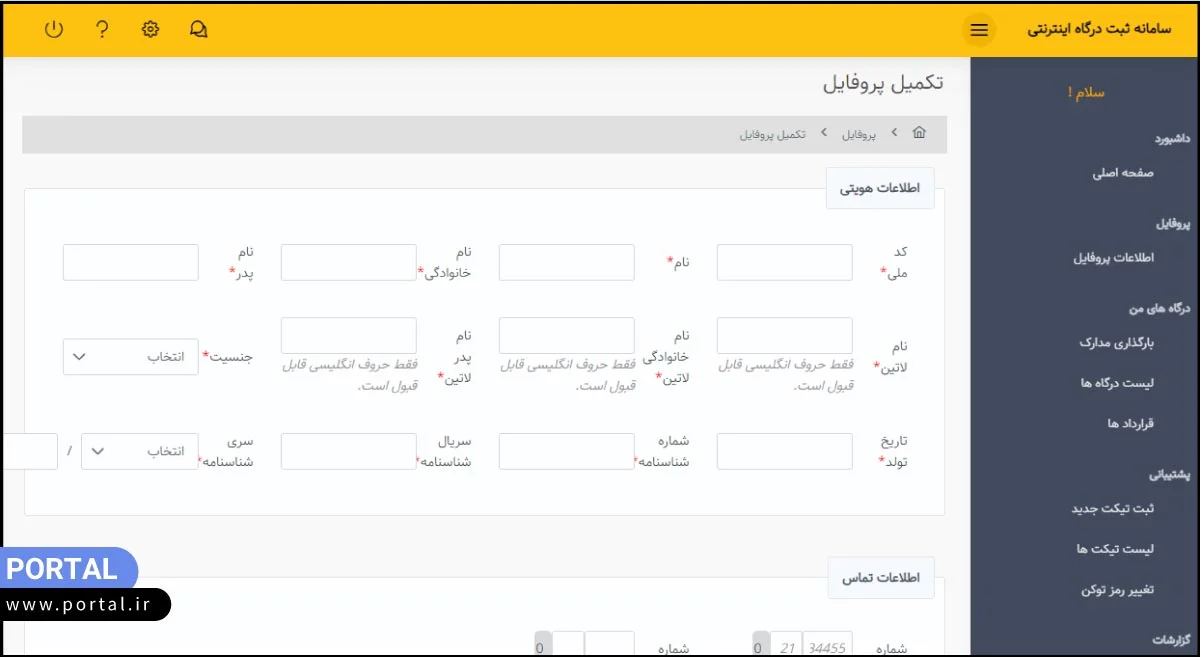
Task: Click the home icon in the breadcrumb
Action: (919, 132)
